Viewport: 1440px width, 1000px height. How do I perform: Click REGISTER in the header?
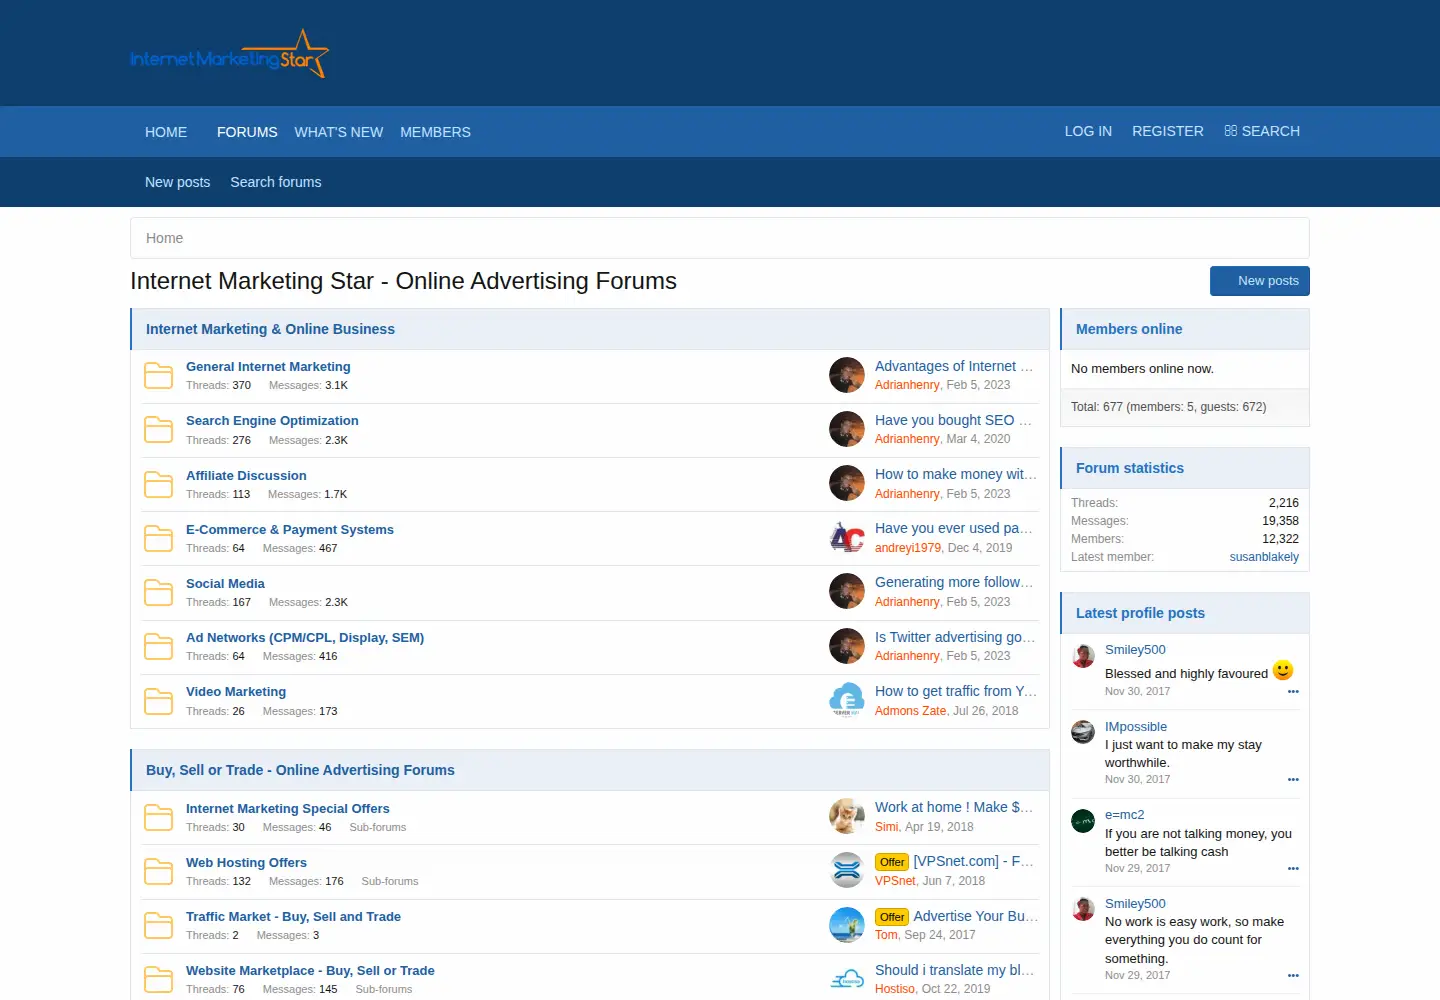point(1168,131)
